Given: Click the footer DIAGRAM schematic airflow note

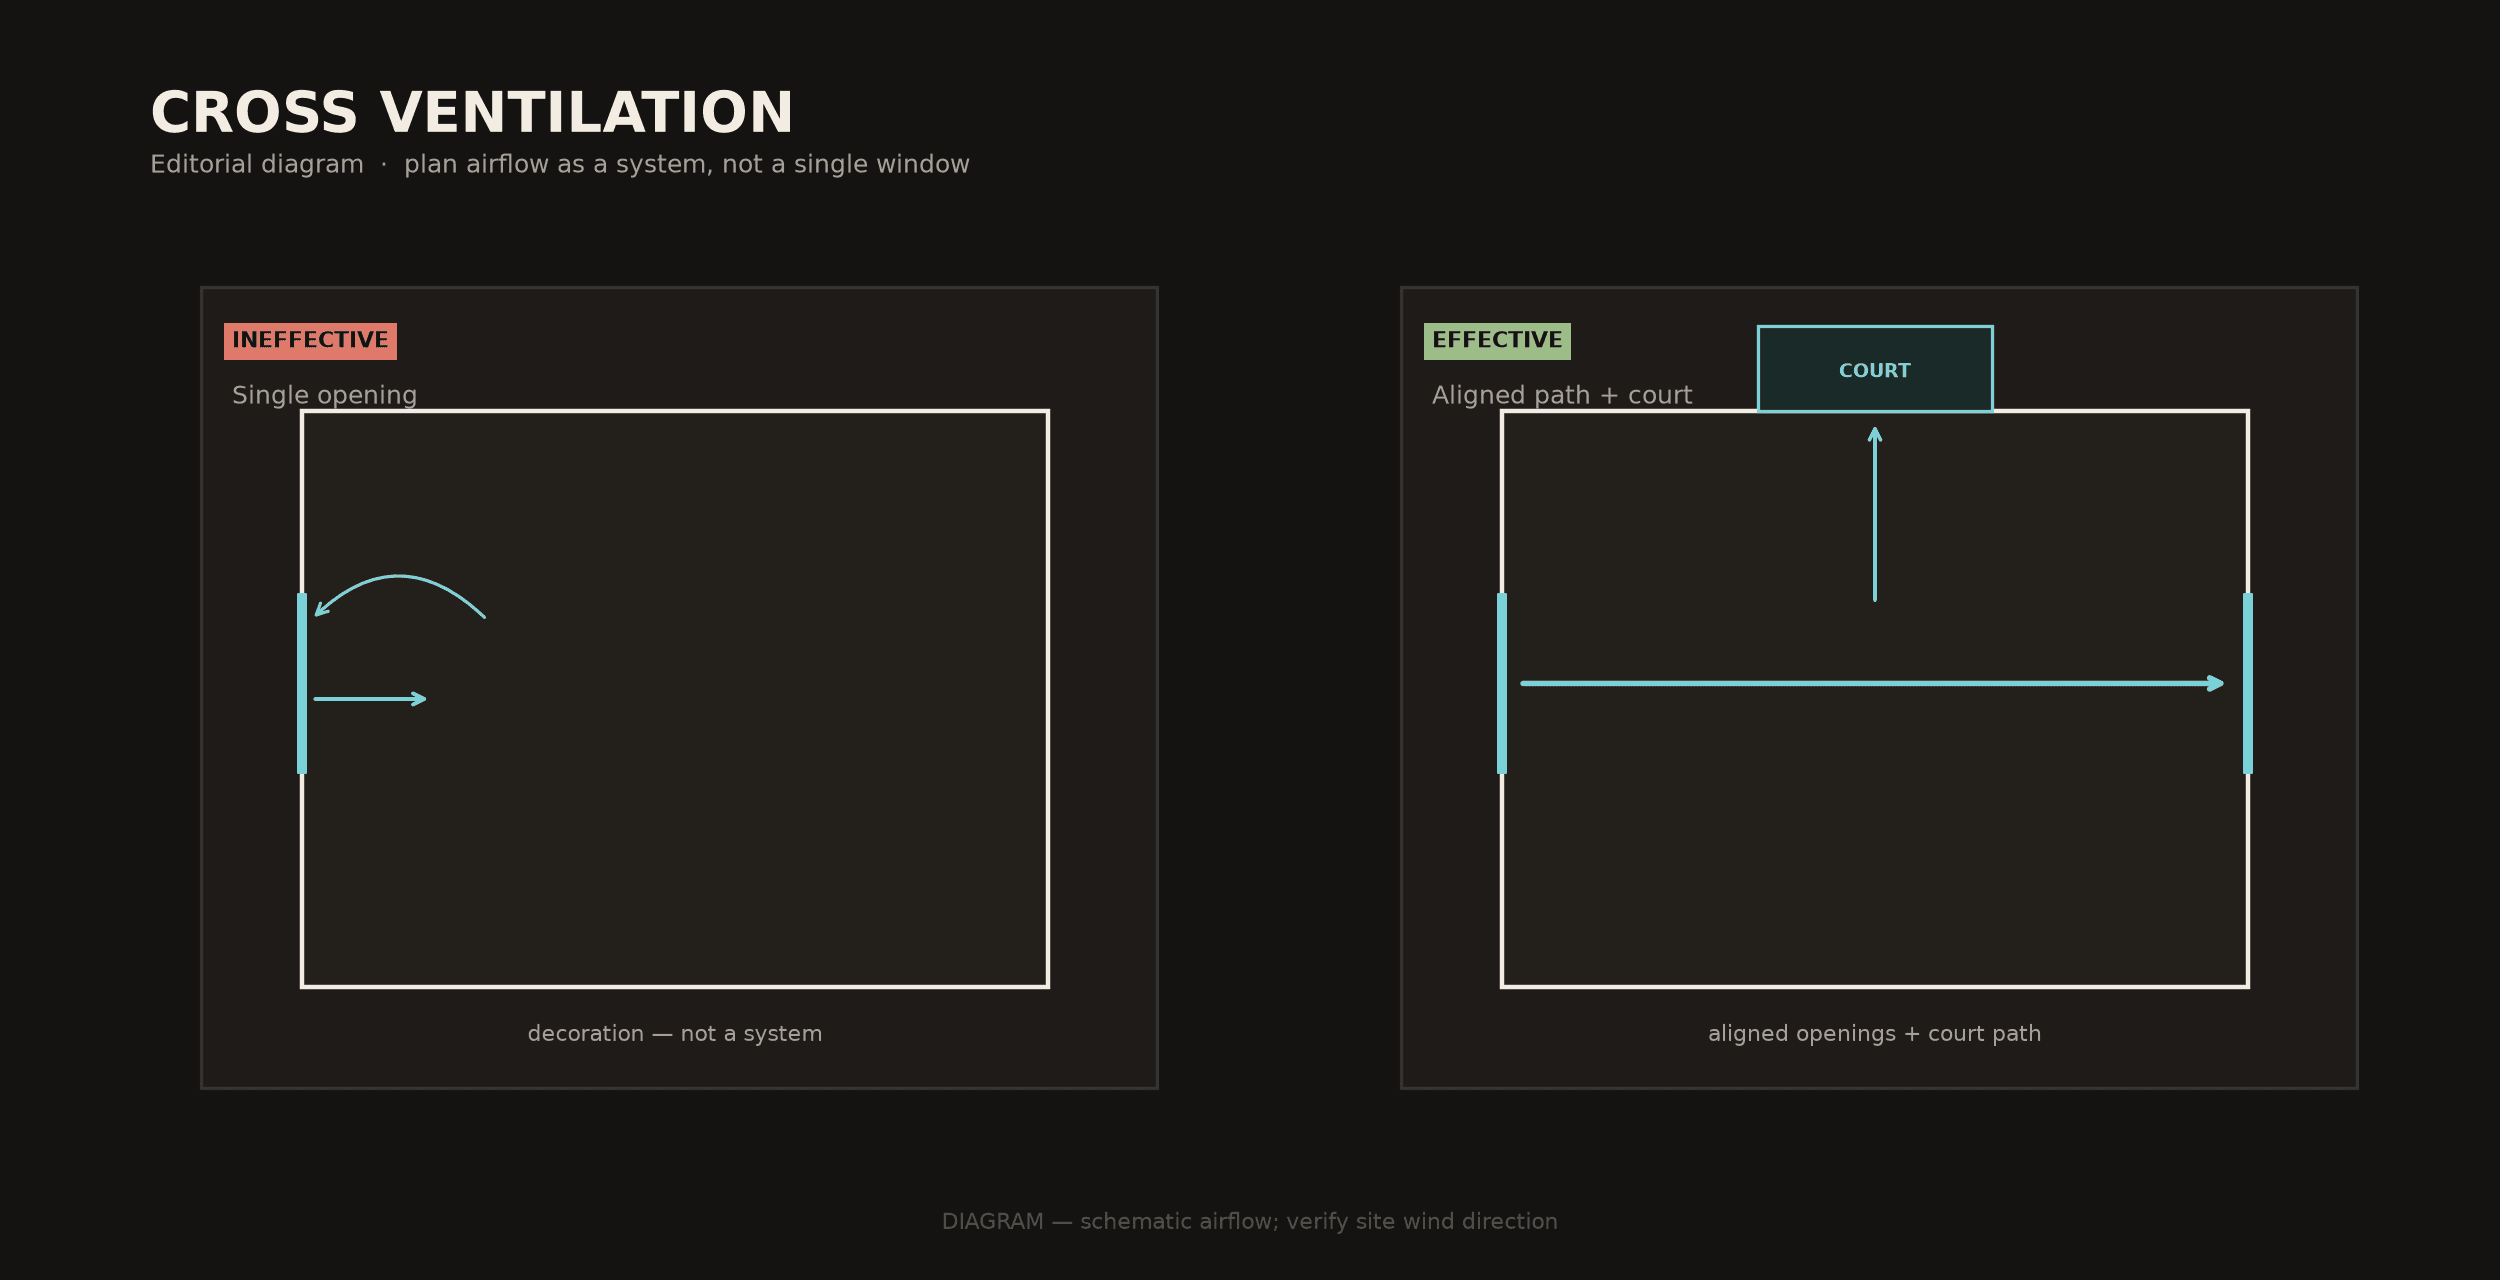Looking at the screenshot, I should pyautogui.click(x=1250, y=1222).
